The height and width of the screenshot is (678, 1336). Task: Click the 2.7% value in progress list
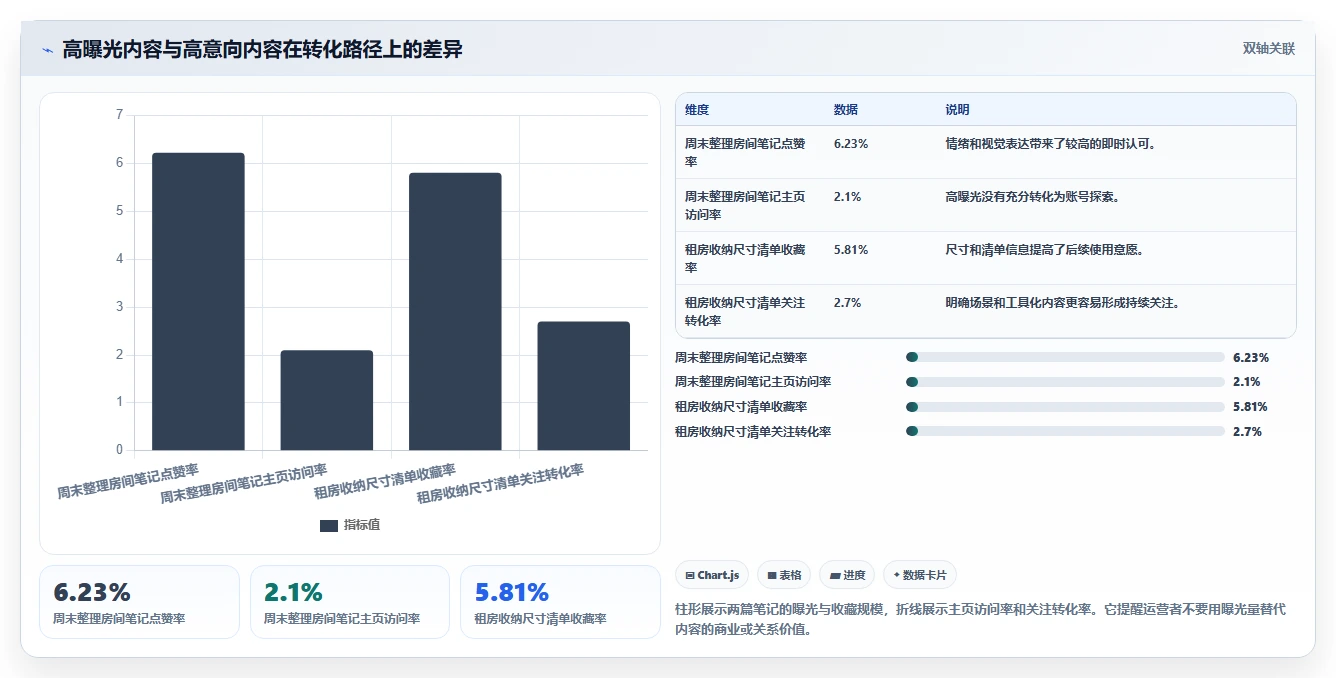[1247, 432]
